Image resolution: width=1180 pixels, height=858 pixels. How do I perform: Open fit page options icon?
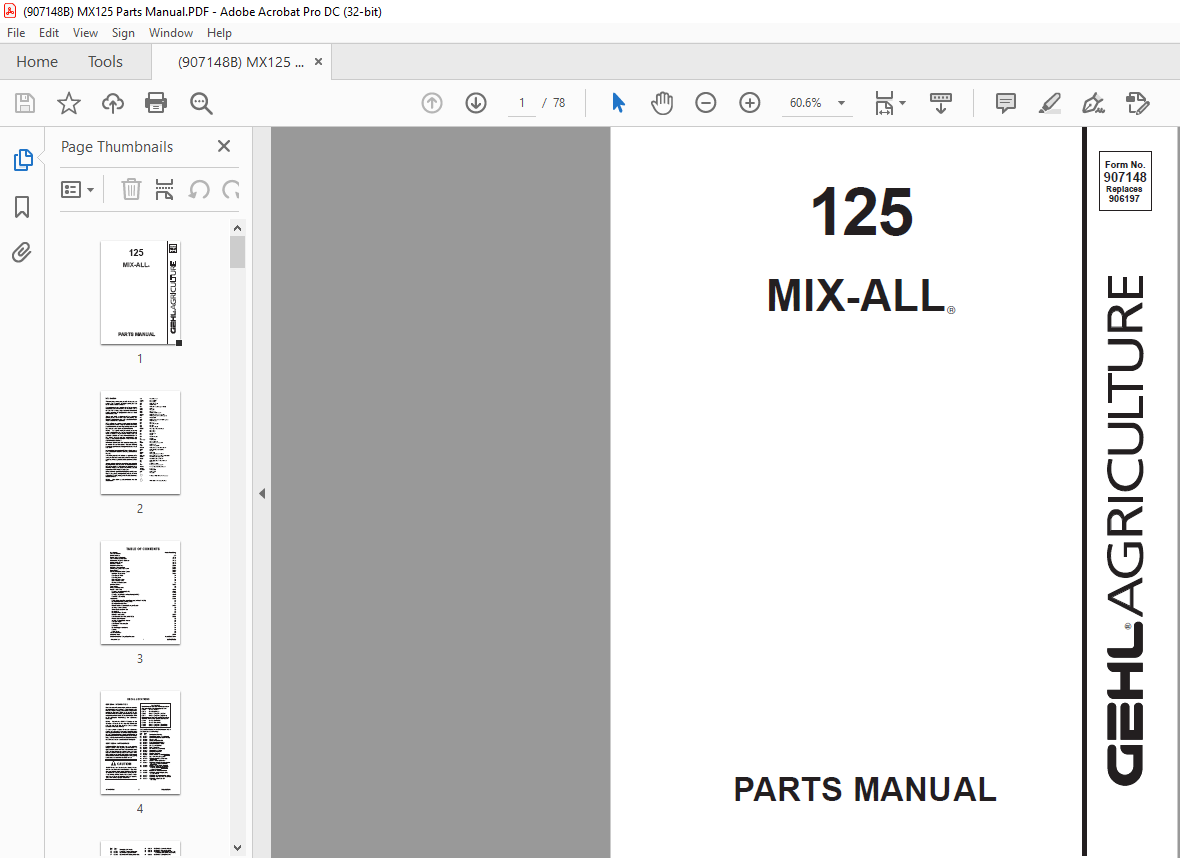[883, 103]
